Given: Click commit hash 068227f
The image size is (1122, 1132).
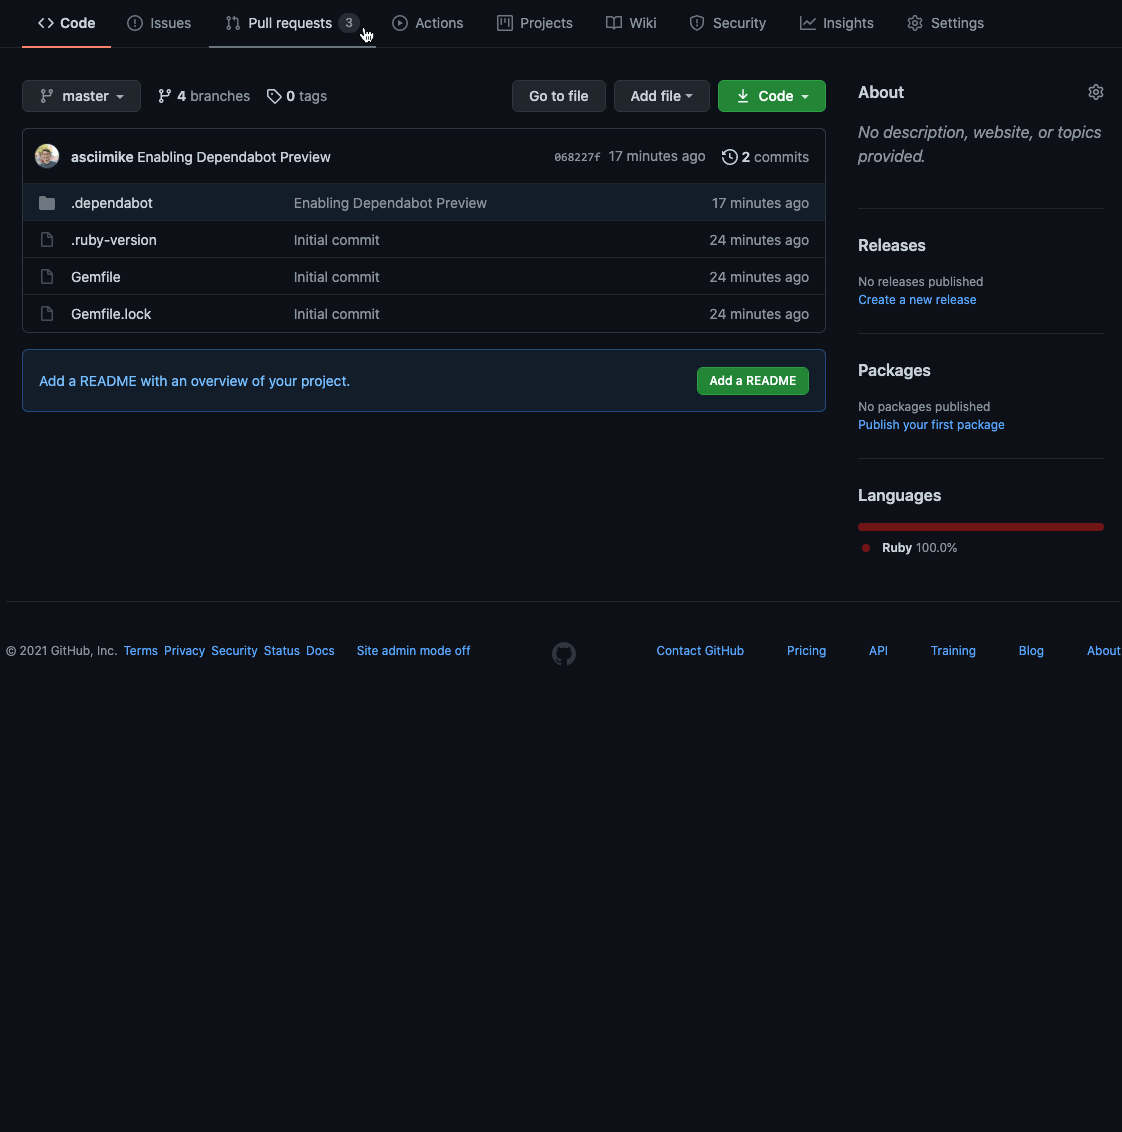Looking at the screenshot, I should (x=577, y=157).
